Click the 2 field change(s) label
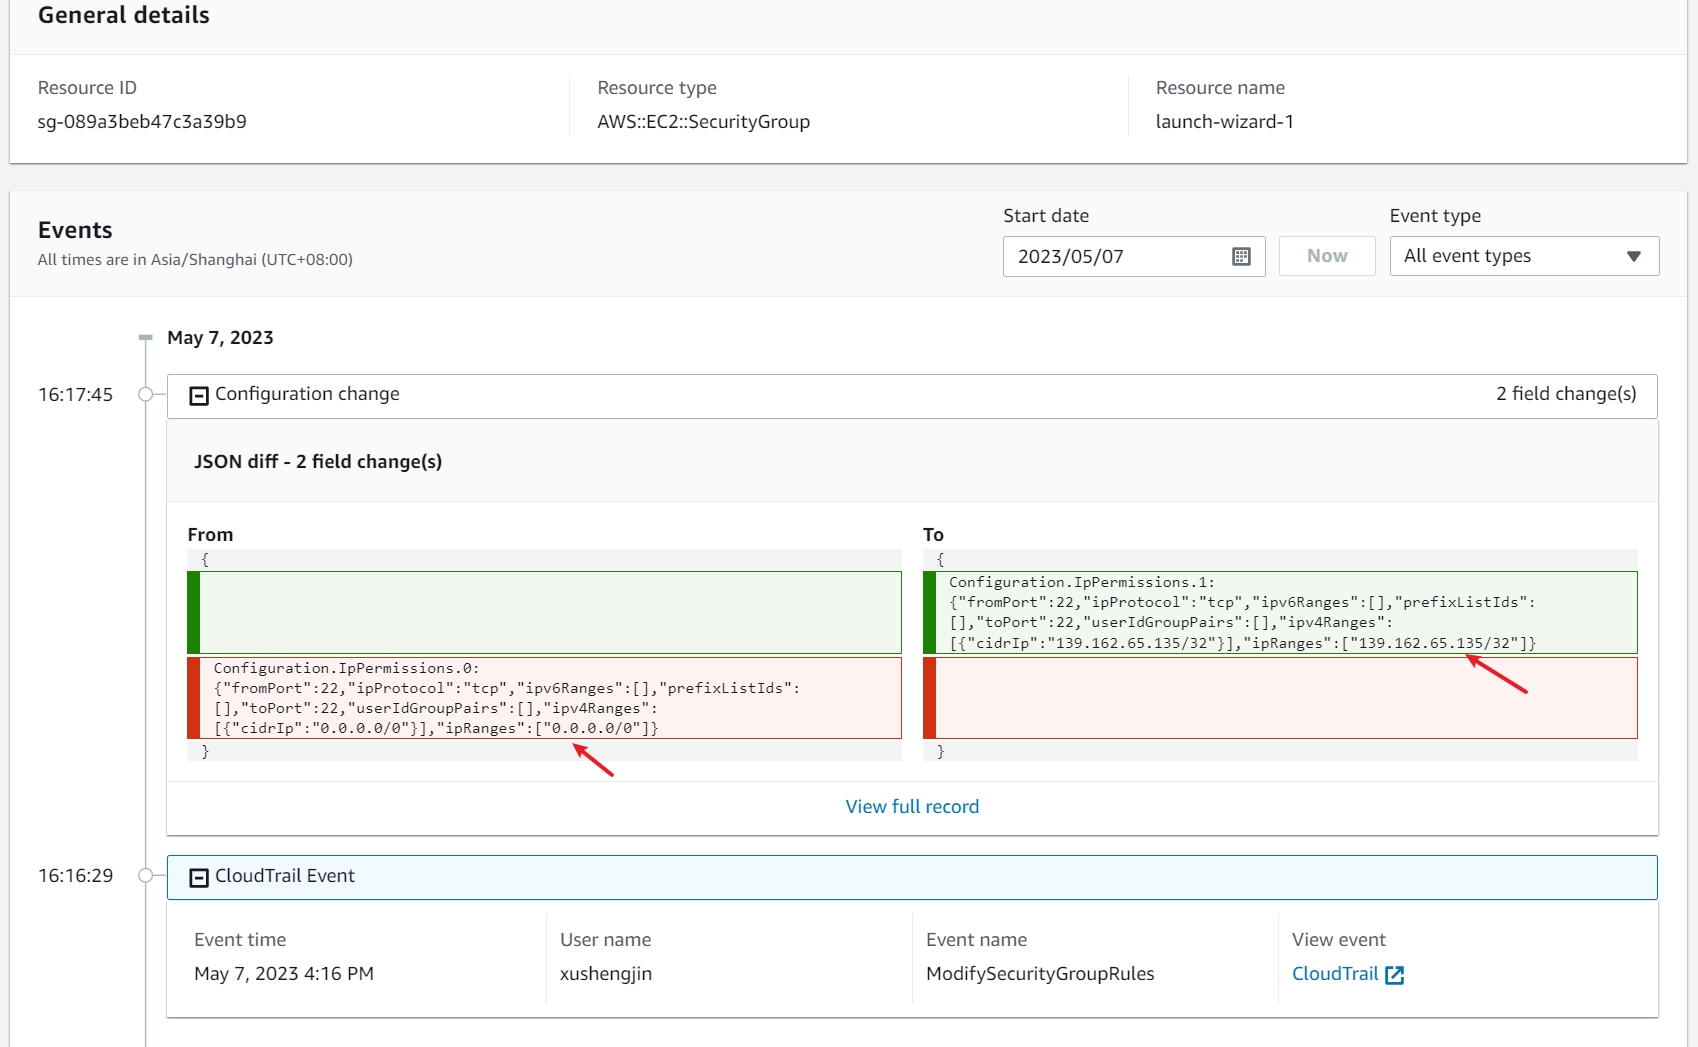This screenshot has width=1698, height=1047. tap(1565, 394)
